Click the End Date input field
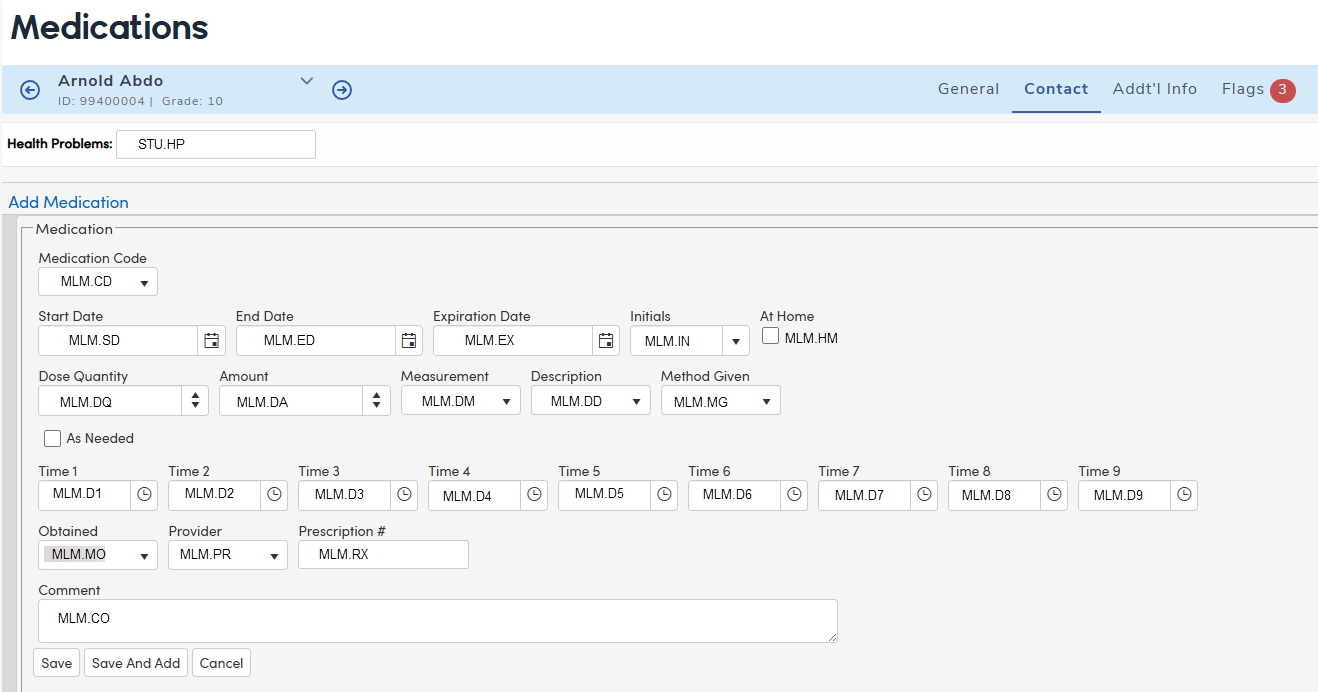This screenshot has height=692, width=1318. 316,341
